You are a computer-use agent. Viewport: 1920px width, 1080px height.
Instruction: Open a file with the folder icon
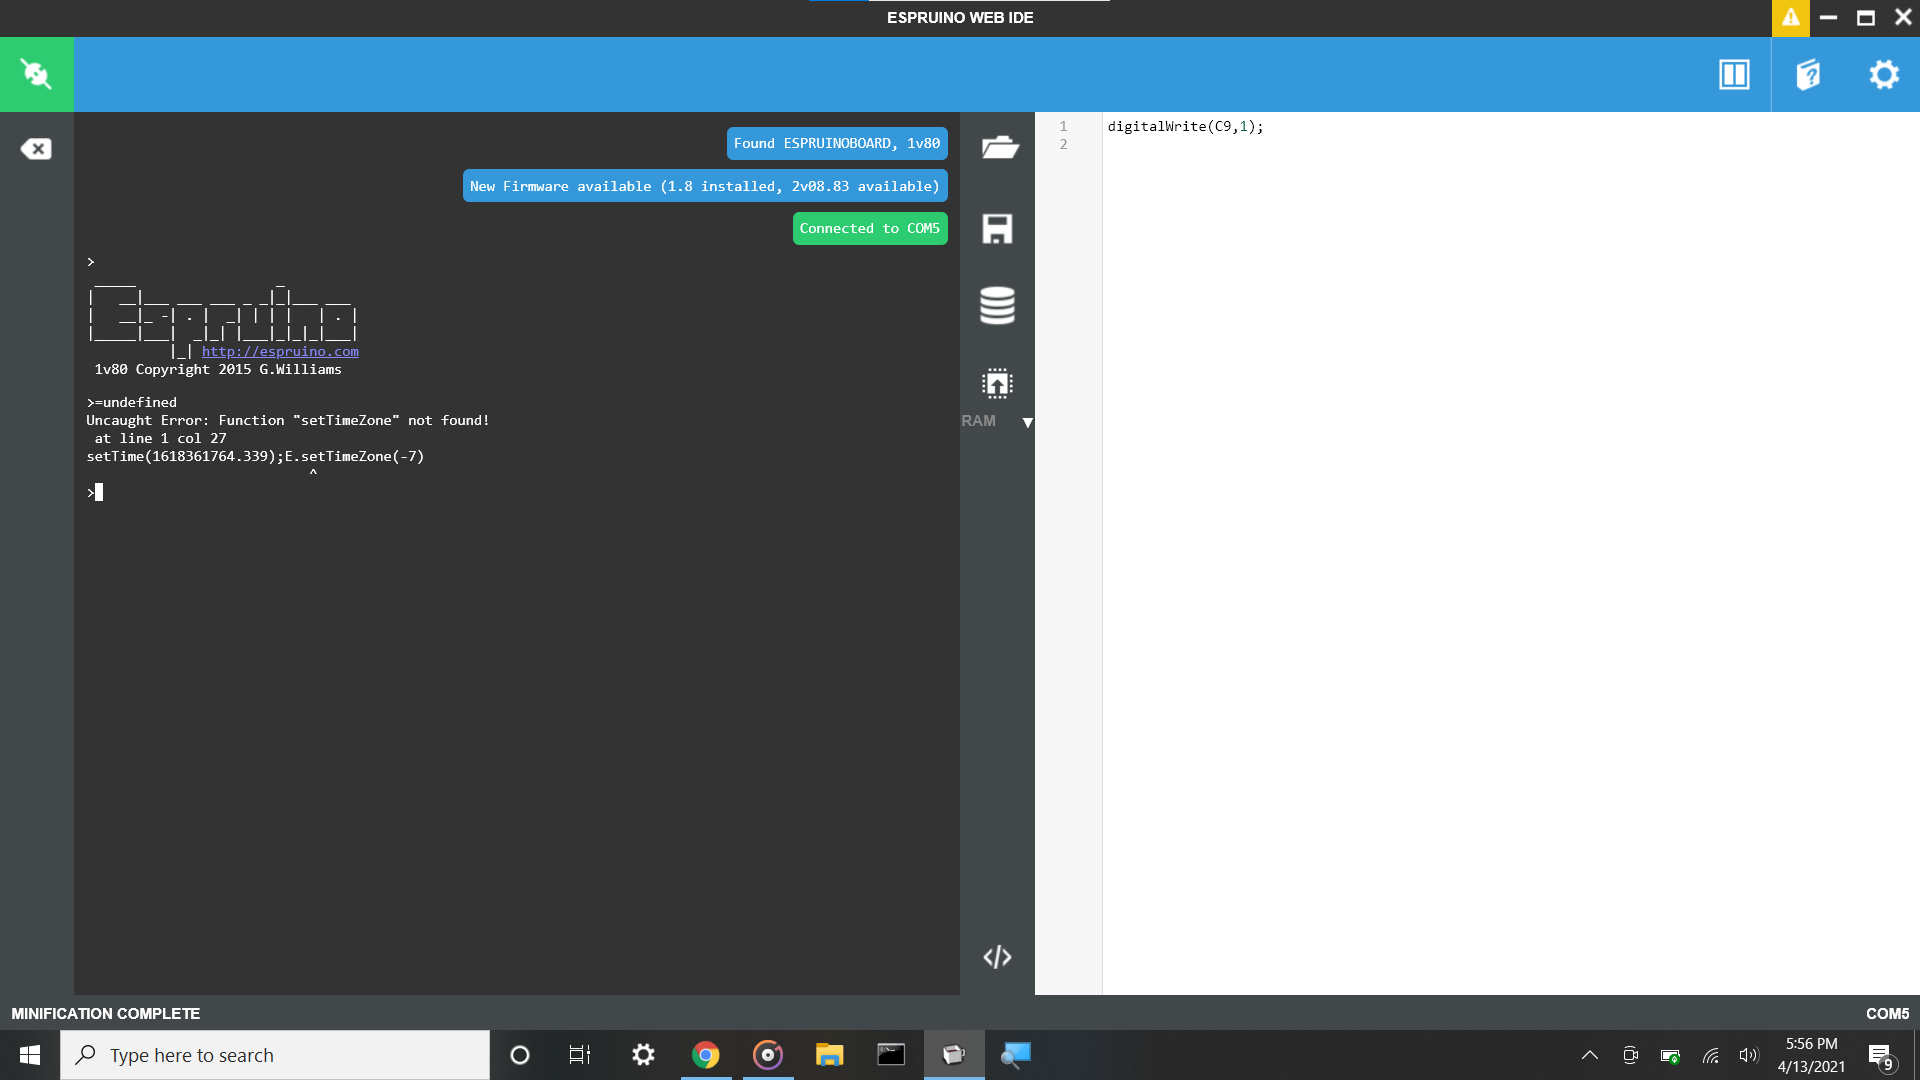(x=998, y=147)
